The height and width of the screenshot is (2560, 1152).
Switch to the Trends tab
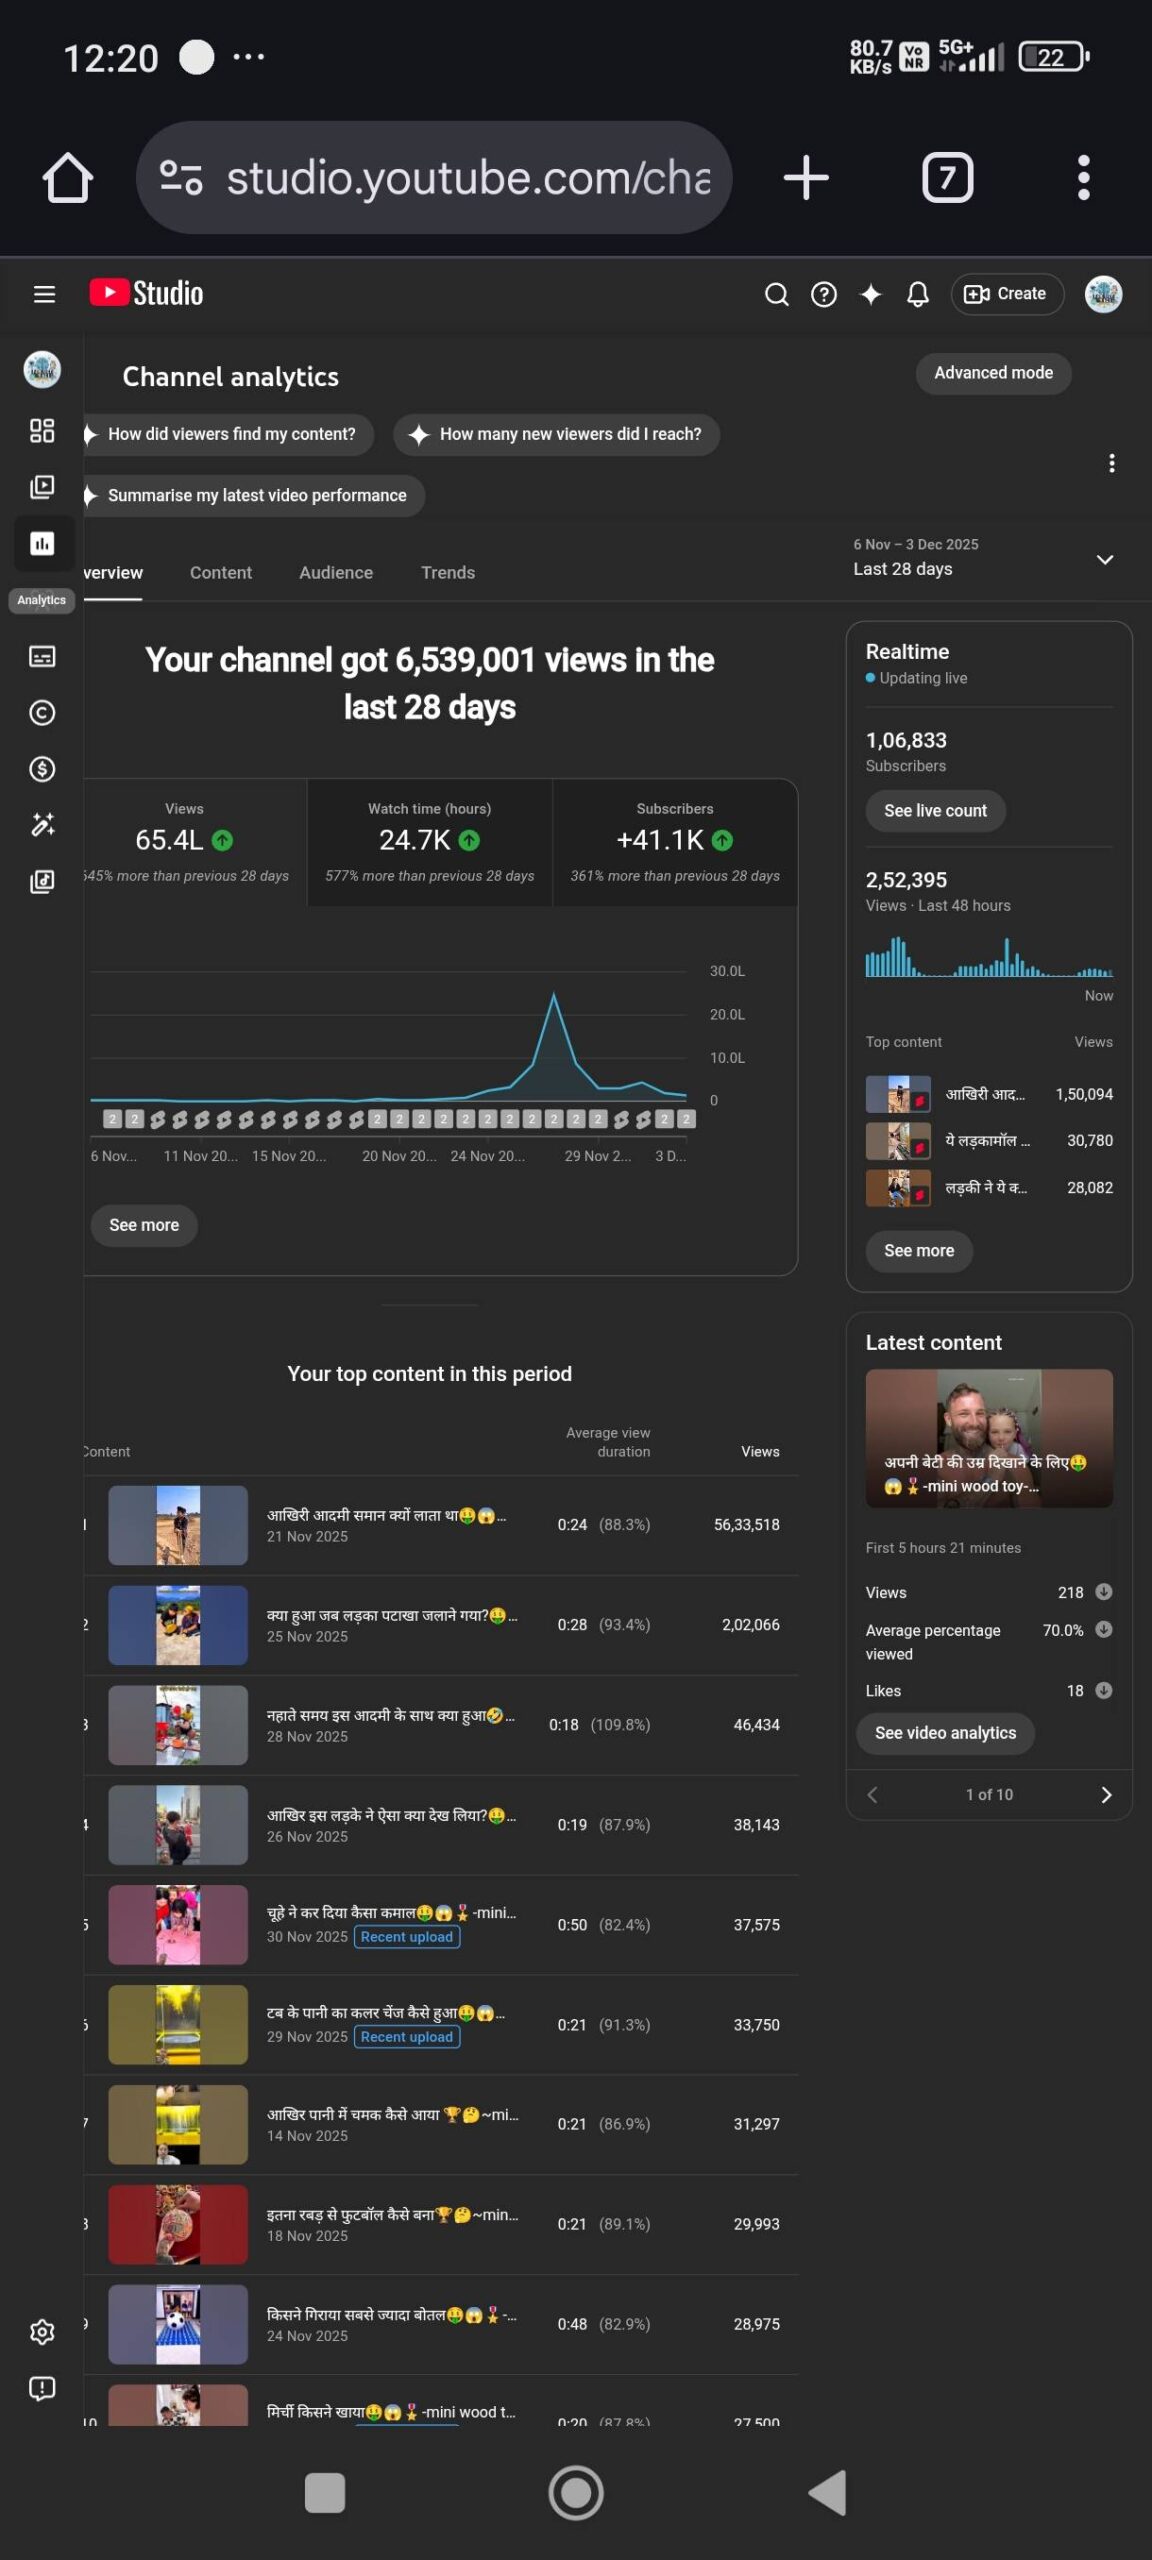pyautogui.click(x=447, y=573)
